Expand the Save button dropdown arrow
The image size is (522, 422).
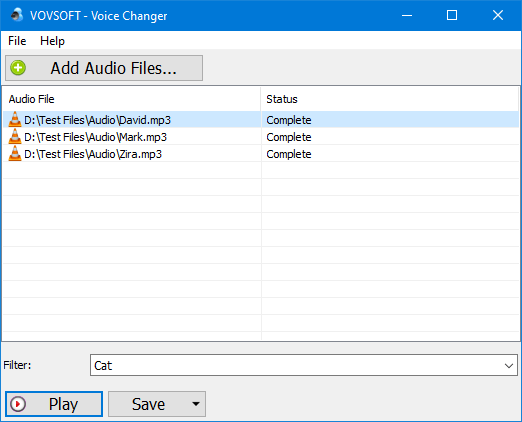pos(196,404)
